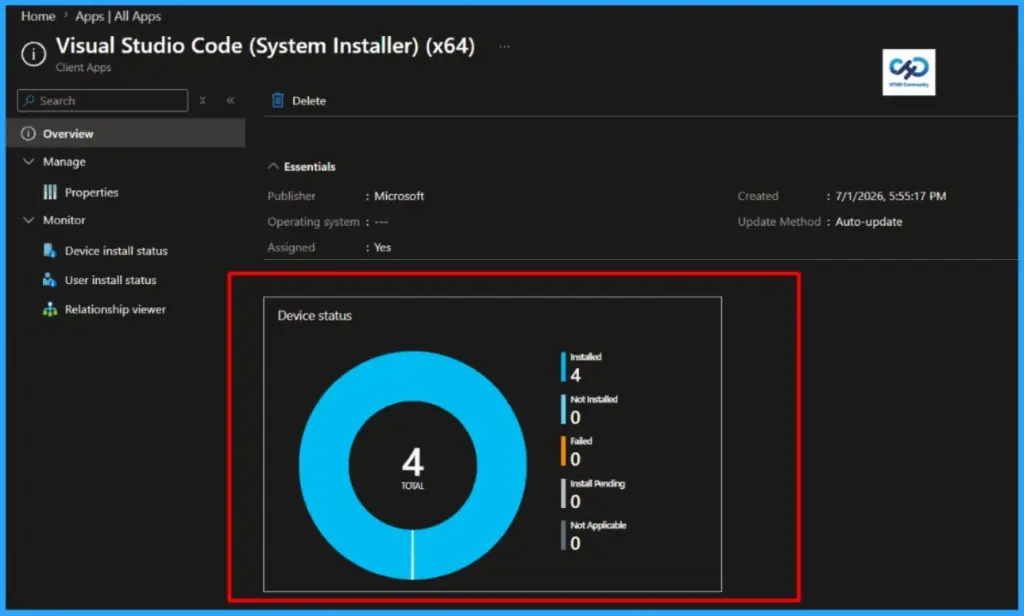Click the blue Installed legend color bar
Image resolution: width=1024 pixels, height=616 pixels.
coord(563,367)
